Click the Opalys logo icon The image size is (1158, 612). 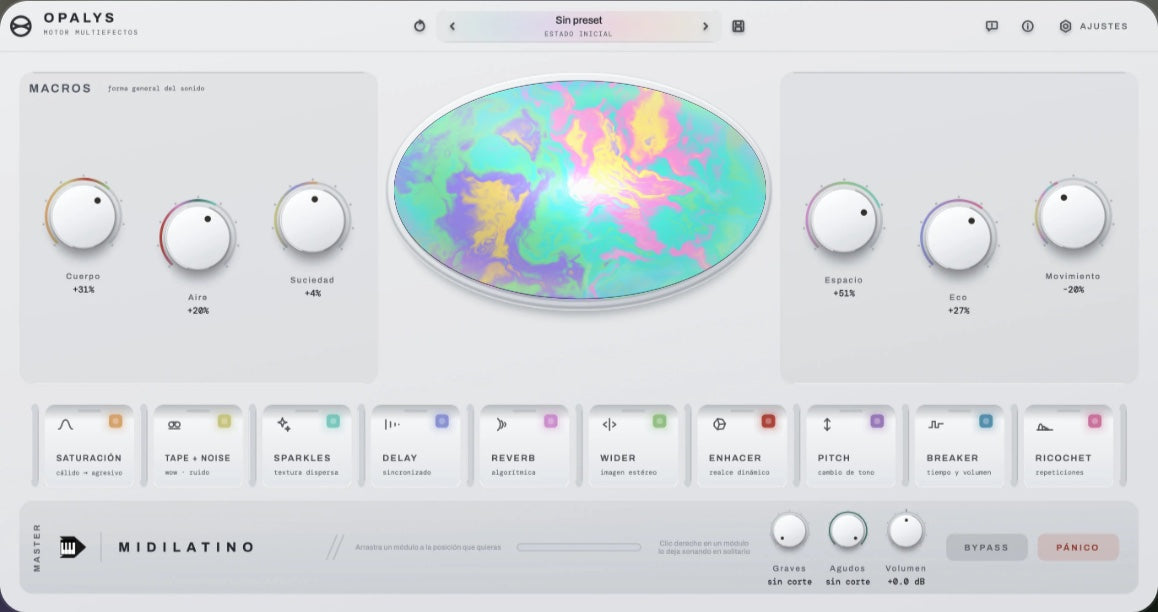click(x=21, y=26)
